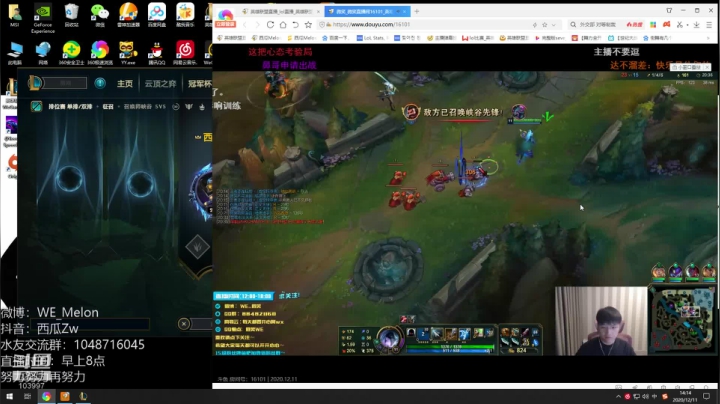Open the 此电脑 (This PC) desktop icon
This screenshot has height=404, width=720.
click(x=14, y=53)
